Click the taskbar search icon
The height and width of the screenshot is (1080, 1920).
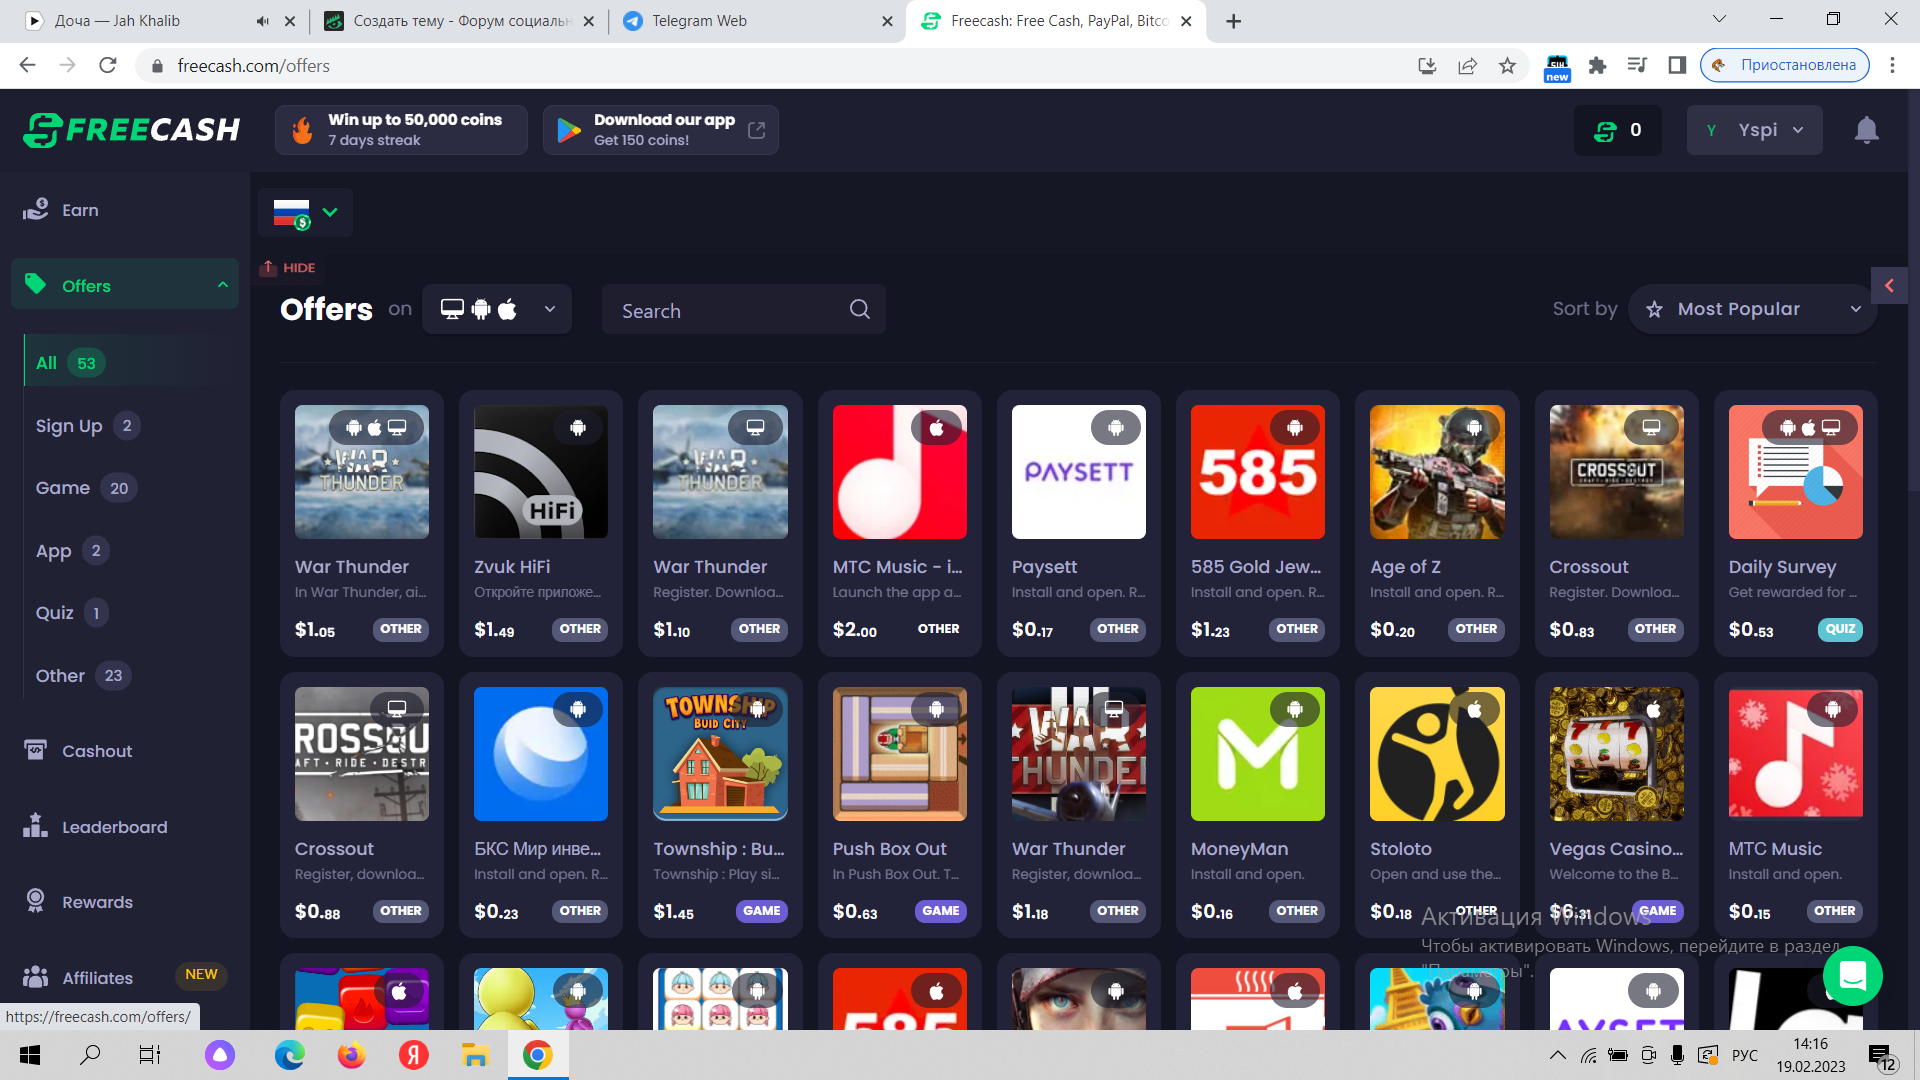coord(90,1055)
